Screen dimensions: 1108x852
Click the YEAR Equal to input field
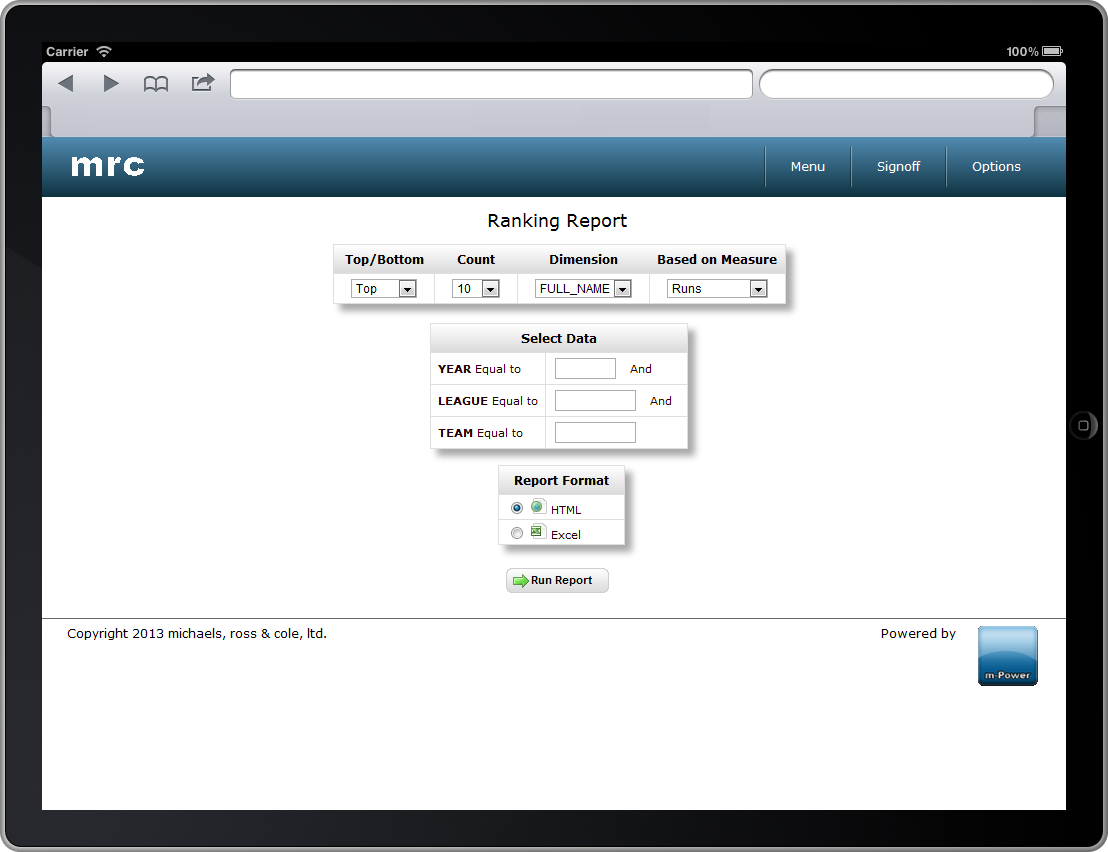(584, 368)
